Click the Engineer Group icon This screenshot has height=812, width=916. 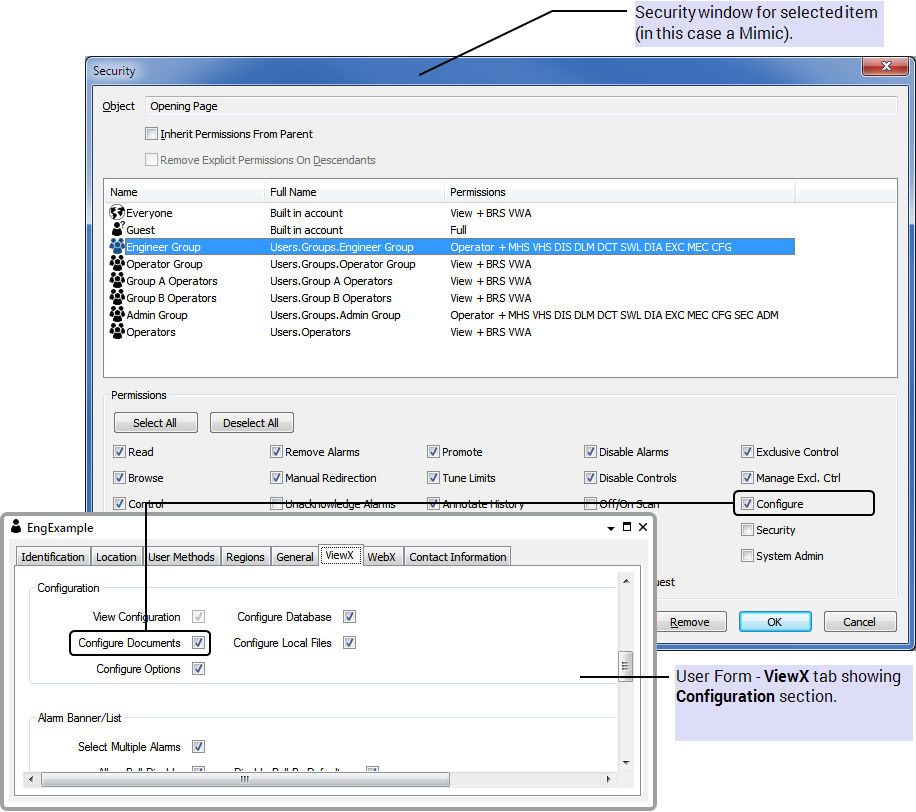117,246
